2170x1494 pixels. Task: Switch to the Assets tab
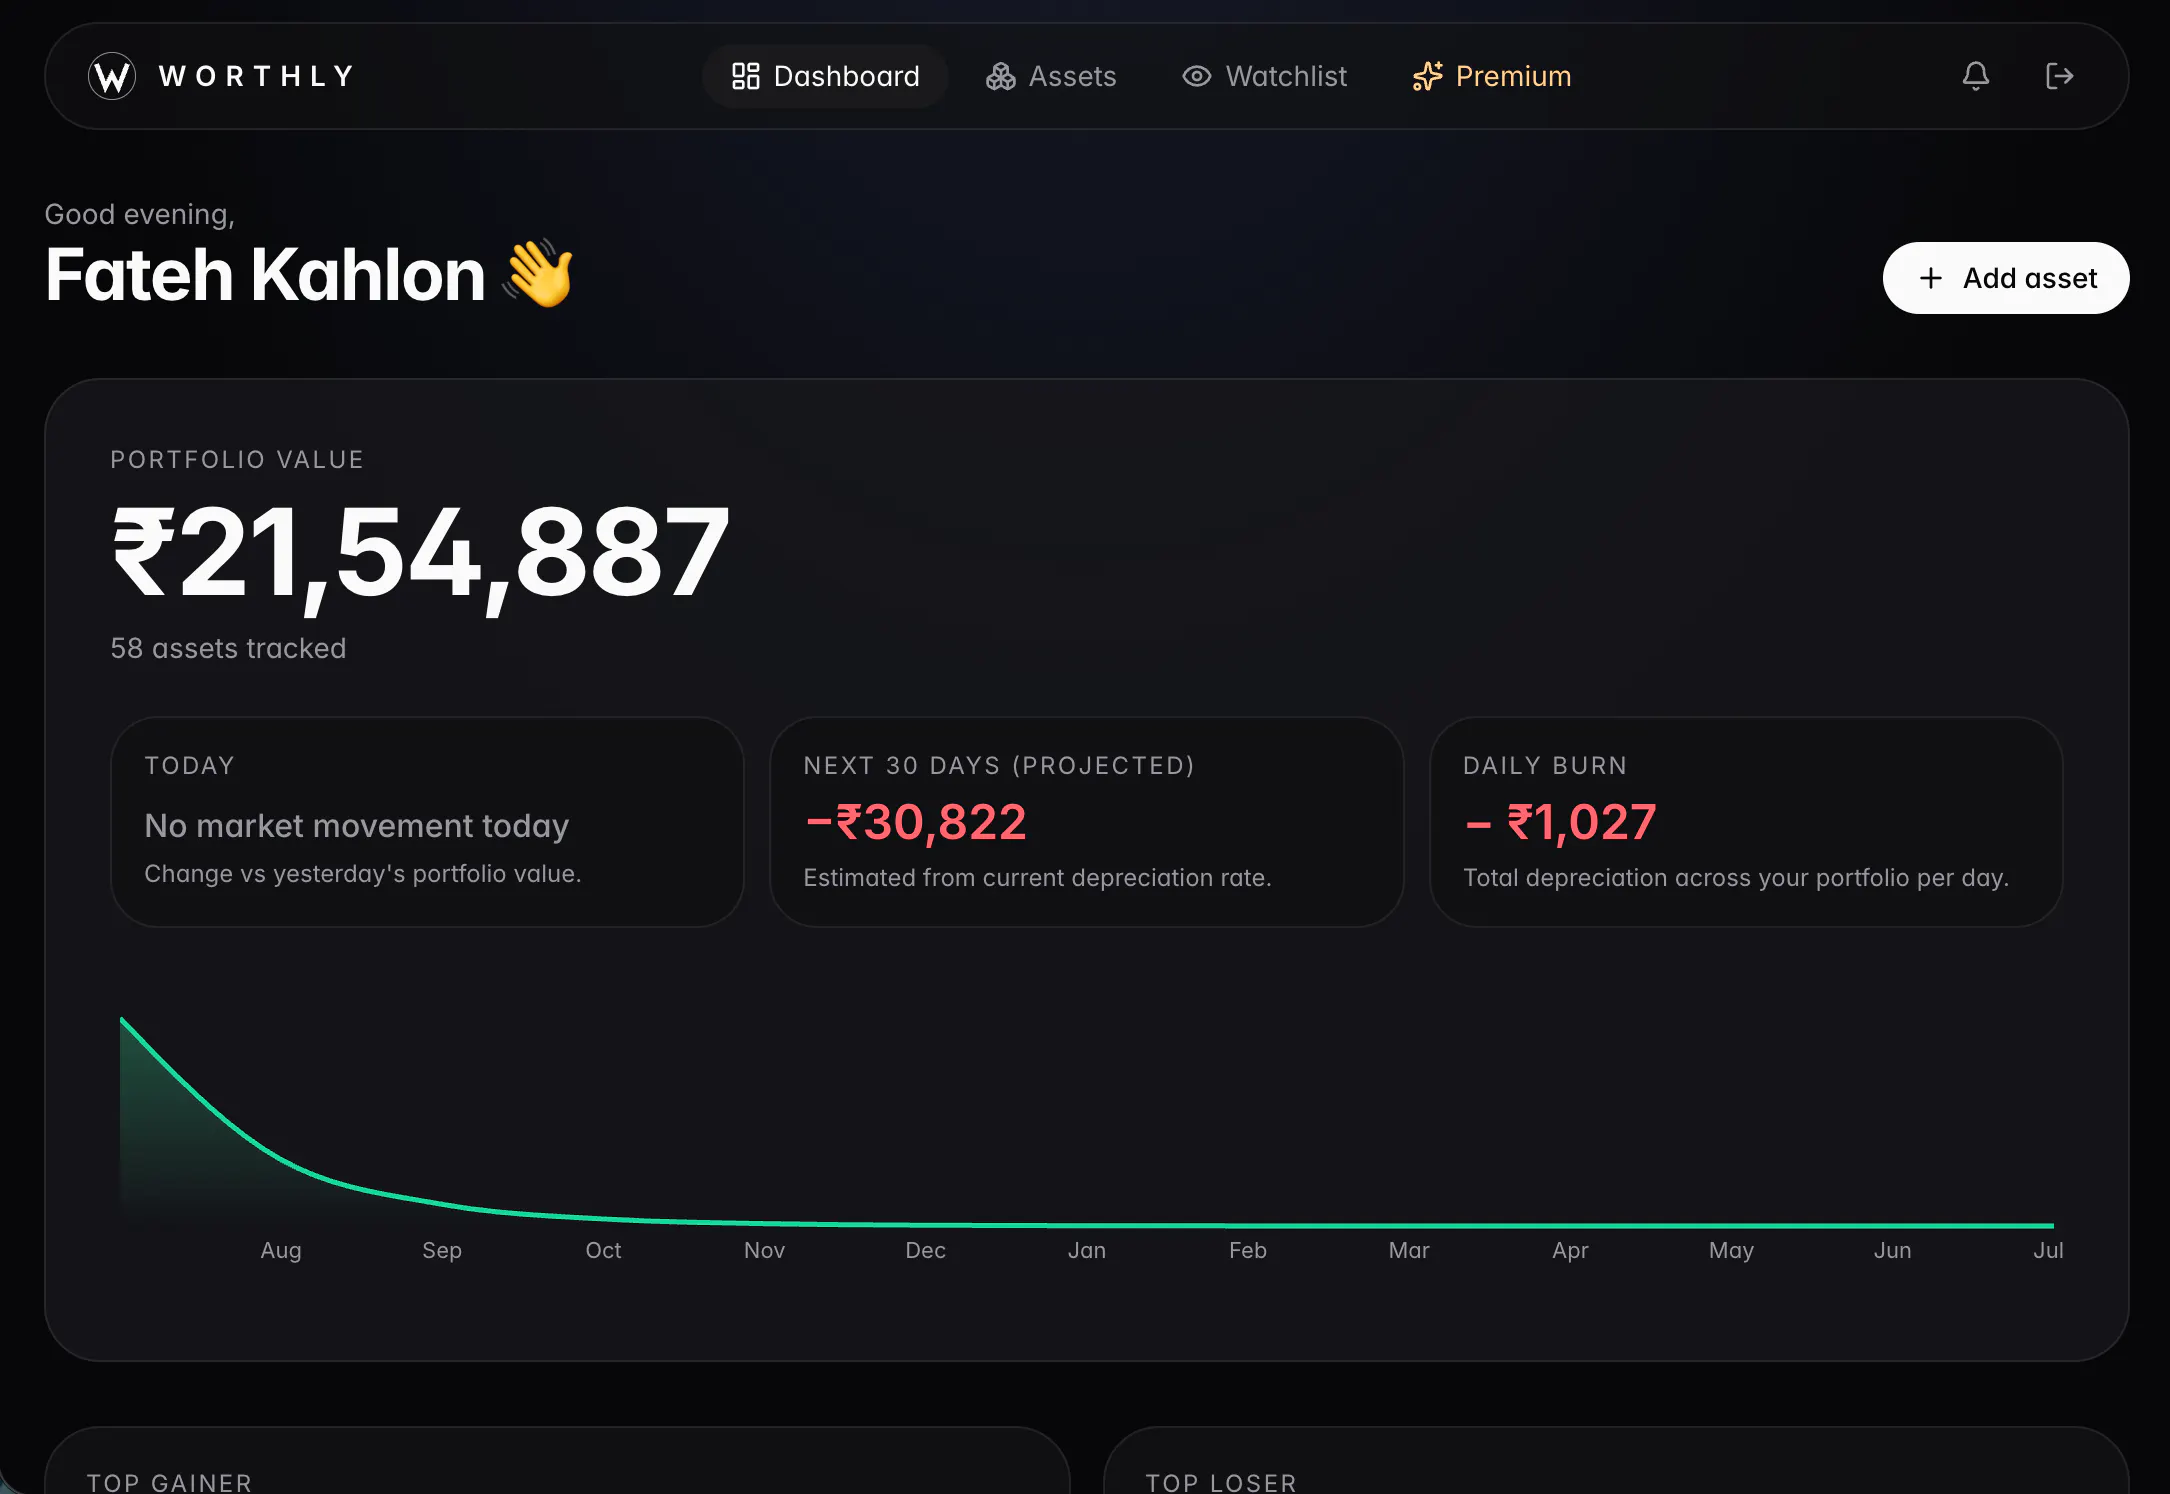point(1050,76)
